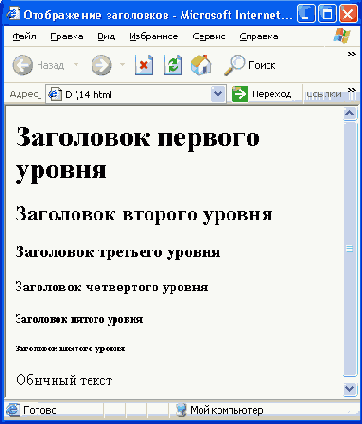Open the Избранное menu
This screenshot has width=362, height=424.
154,36
